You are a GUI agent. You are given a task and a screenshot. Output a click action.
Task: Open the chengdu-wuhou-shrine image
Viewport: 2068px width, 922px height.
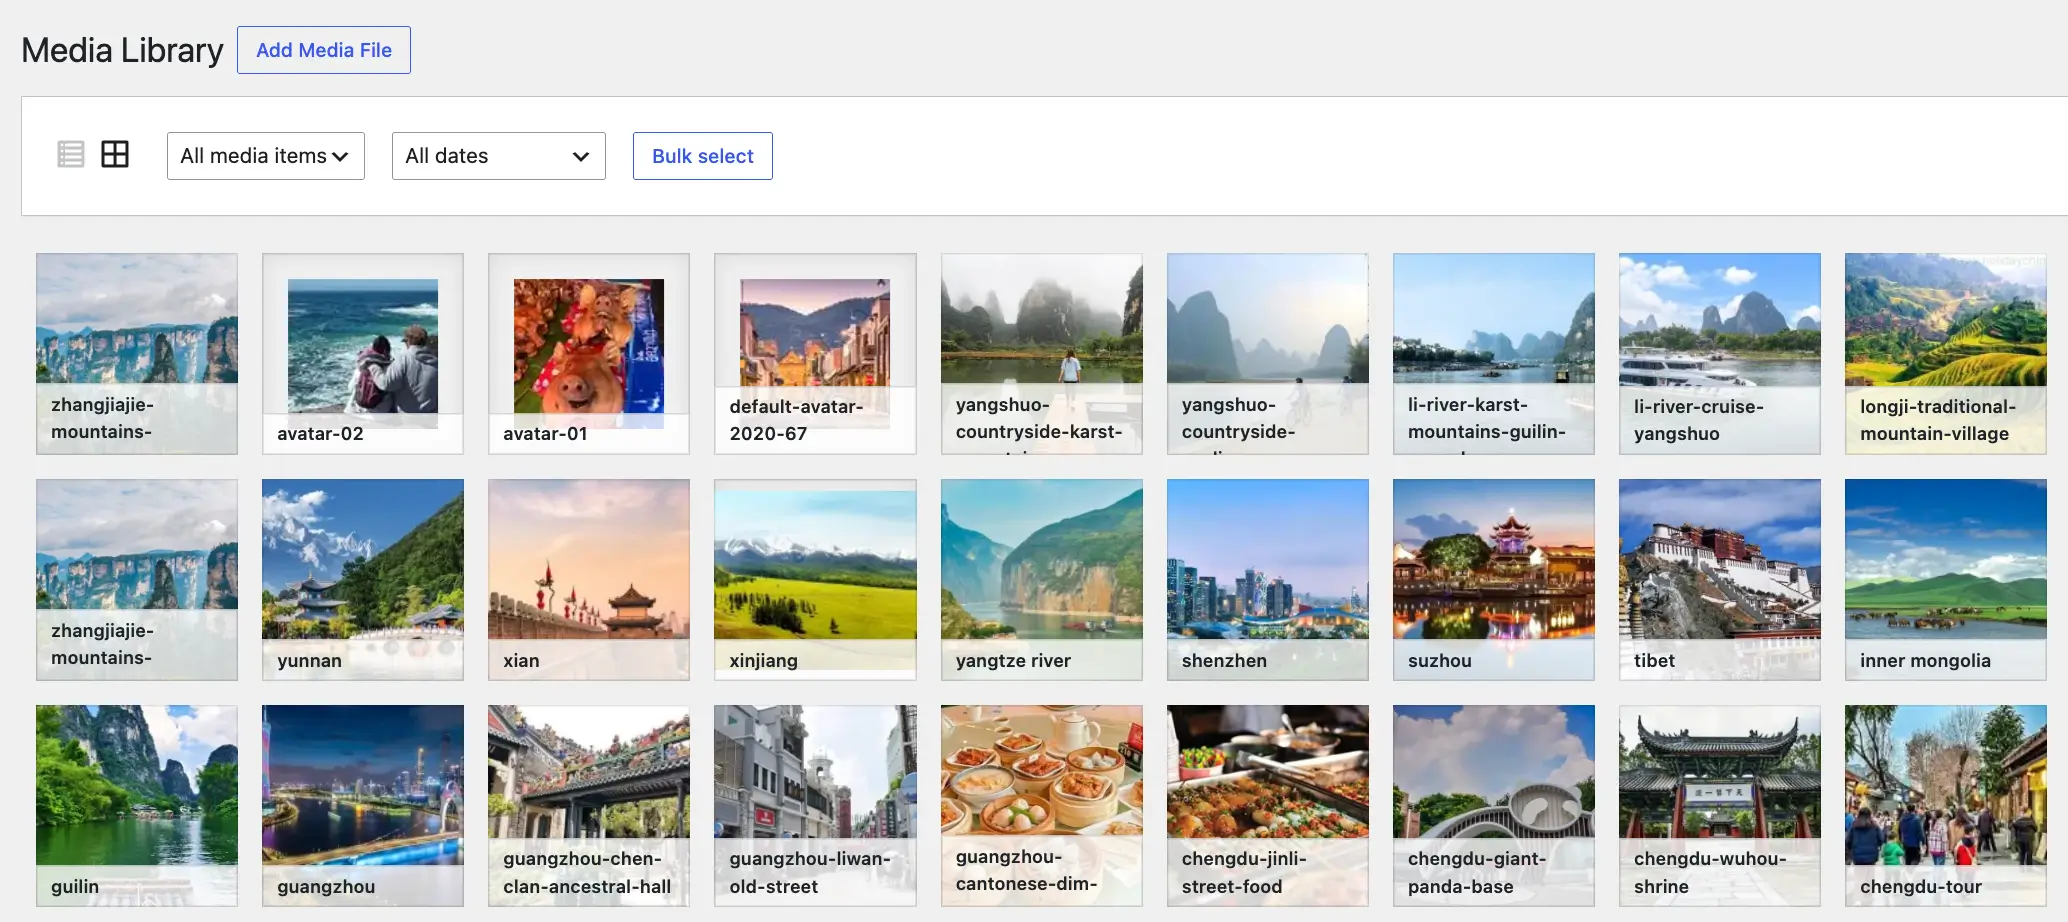pos(1720,806)
